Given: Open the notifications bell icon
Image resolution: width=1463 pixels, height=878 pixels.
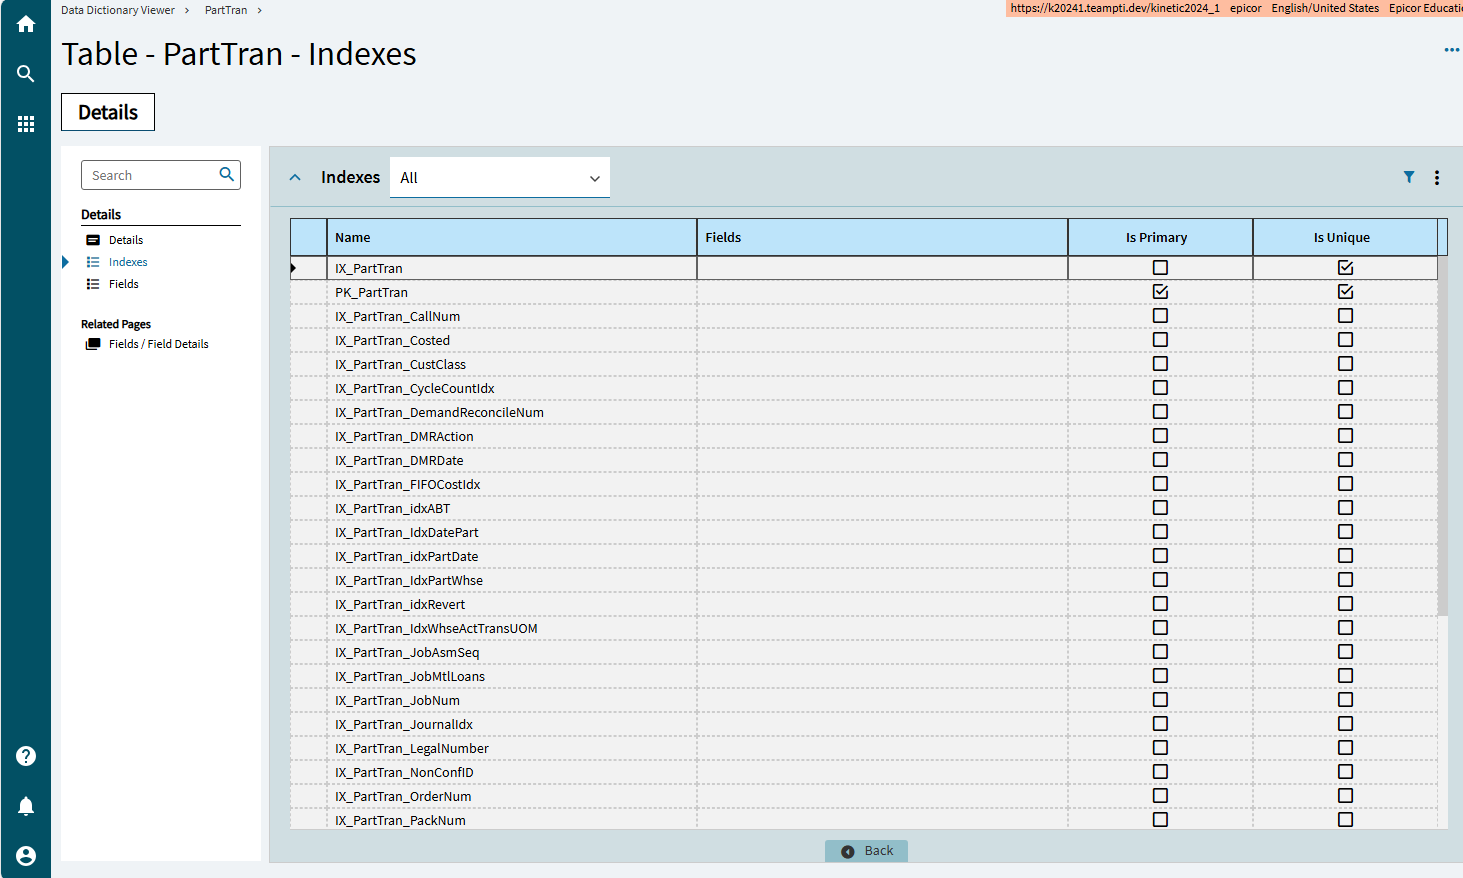Looking at the screenshot, I should (26, 806).
